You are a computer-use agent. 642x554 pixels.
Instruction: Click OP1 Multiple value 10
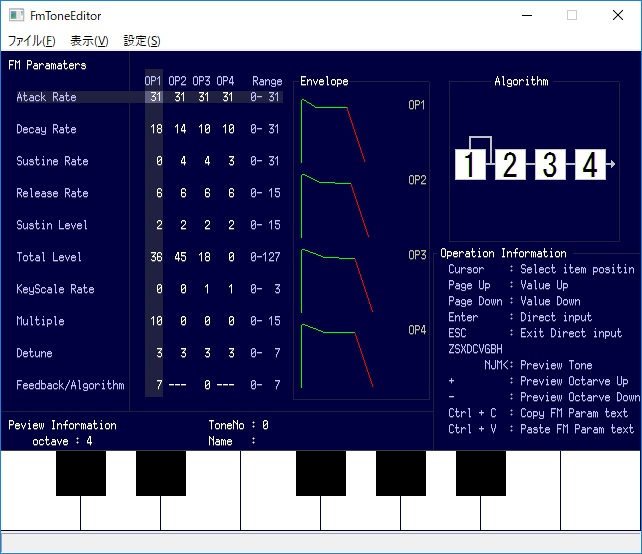156,321
